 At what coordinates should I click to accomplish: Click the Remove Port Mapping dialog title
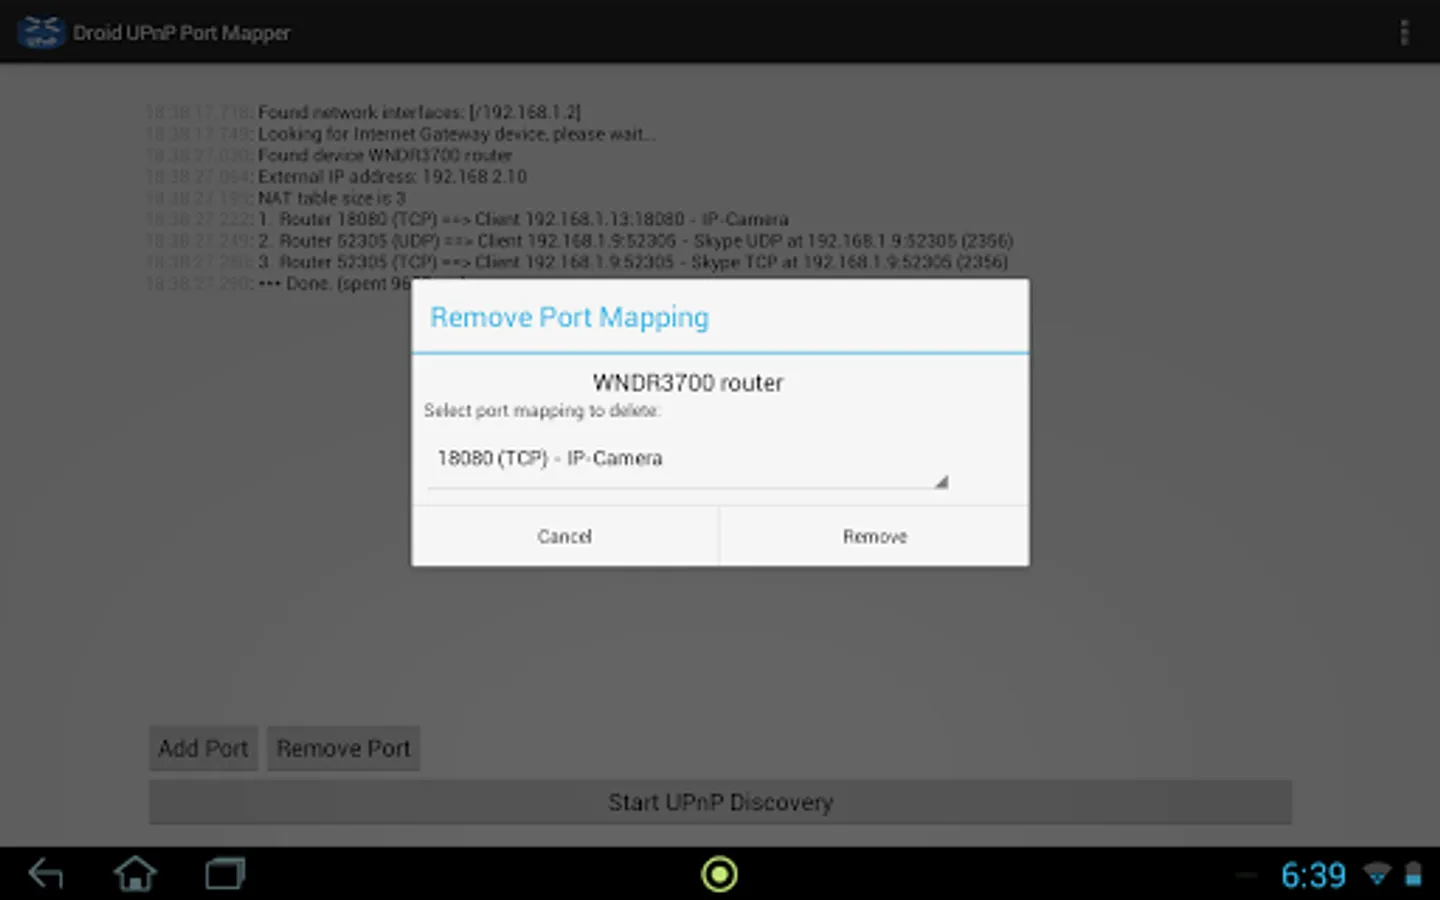[569, 317]
